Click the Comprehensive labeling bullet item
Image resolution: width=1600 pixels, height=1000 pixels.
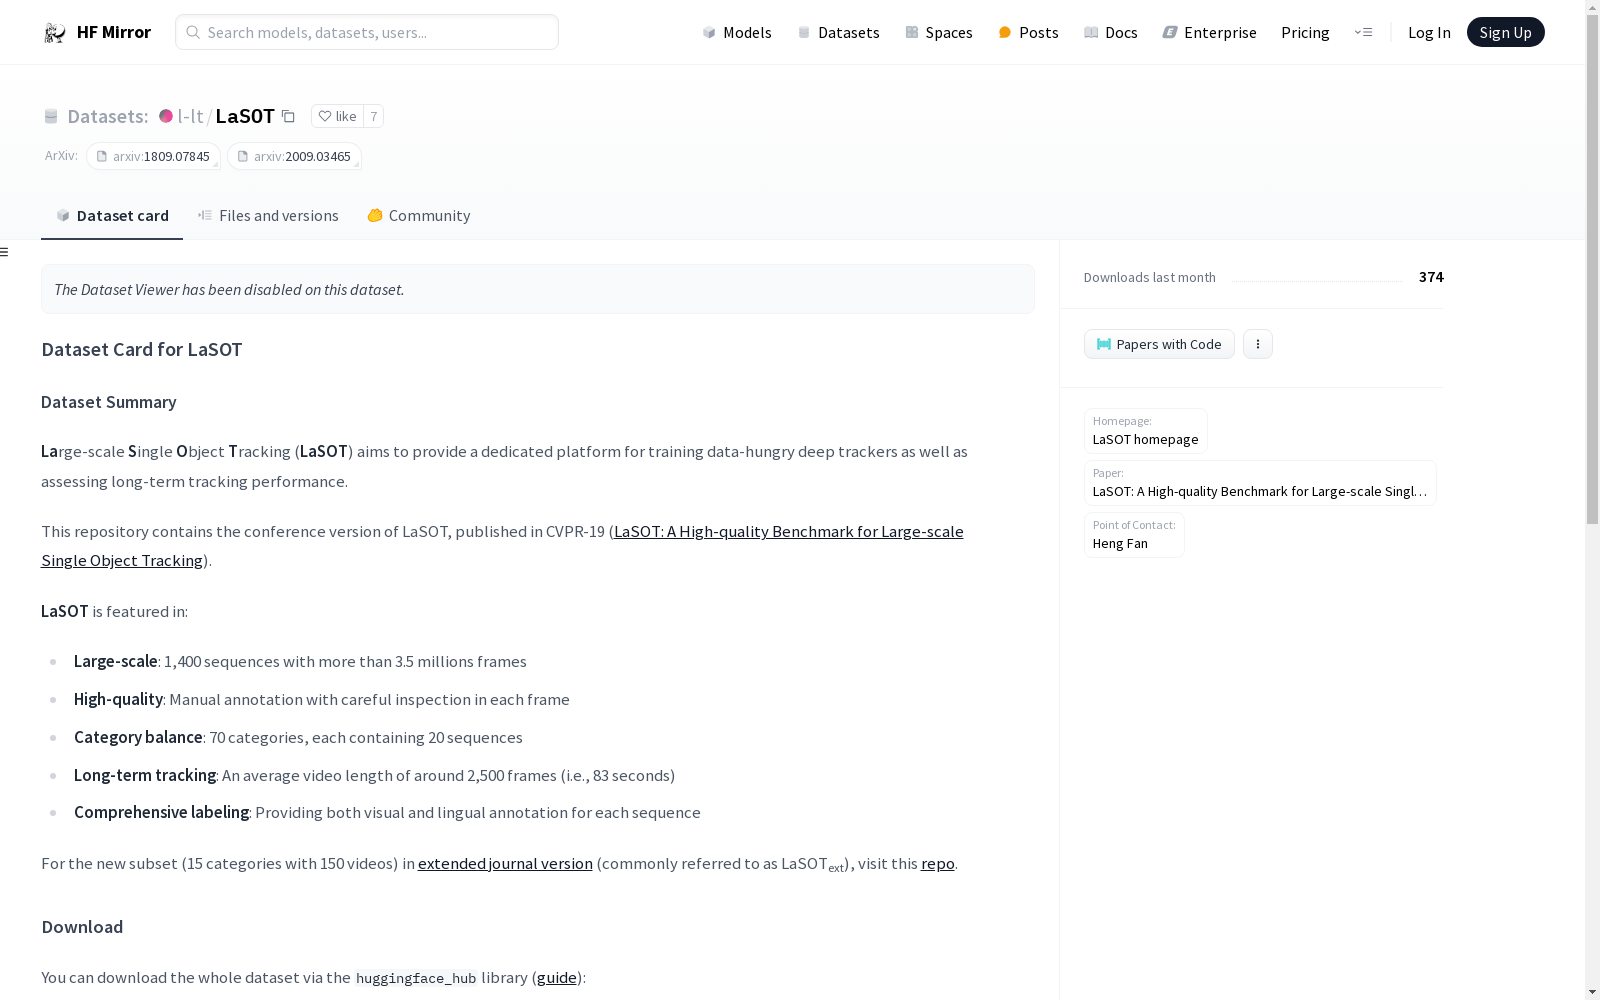tap(387, 812)
